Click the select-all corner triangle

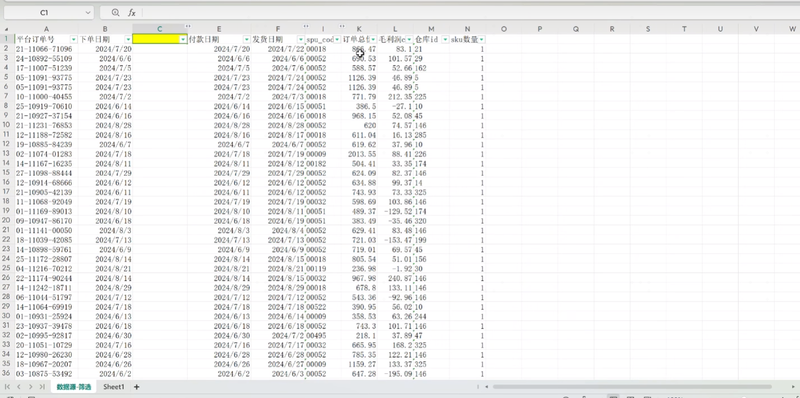[7, 29]
